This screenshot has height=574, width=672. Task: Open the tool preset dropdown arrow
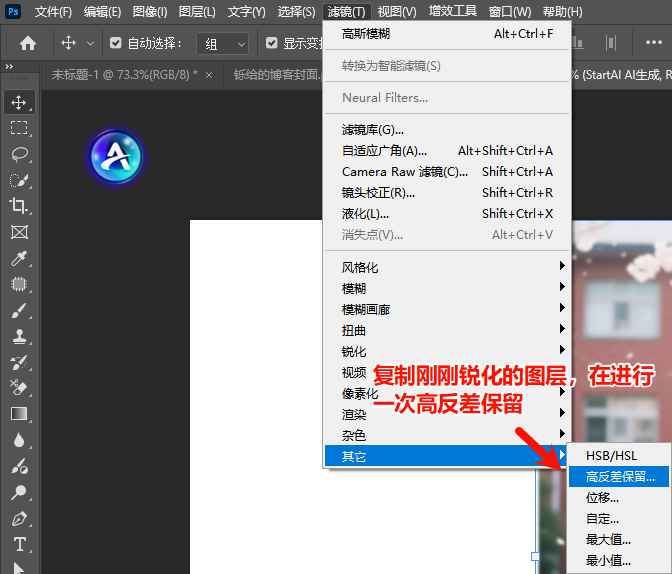[90, 43]
